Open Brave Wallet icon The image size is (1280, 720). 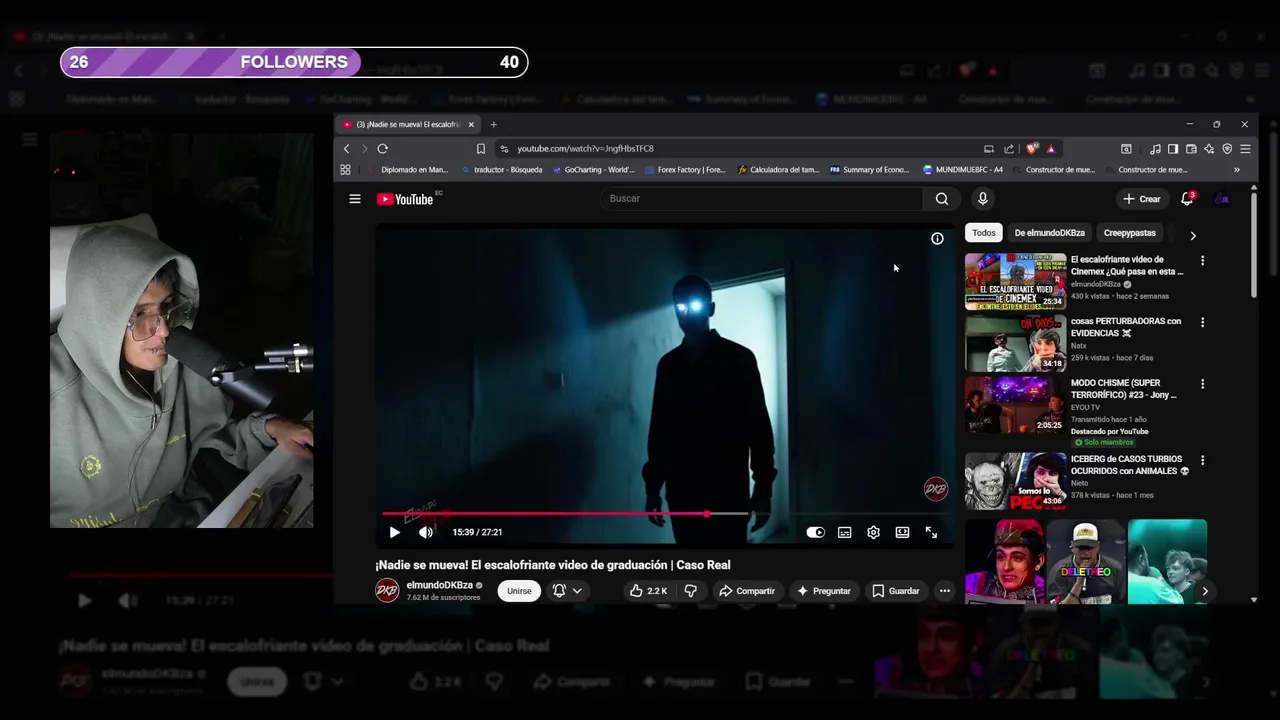point(1191,149)
